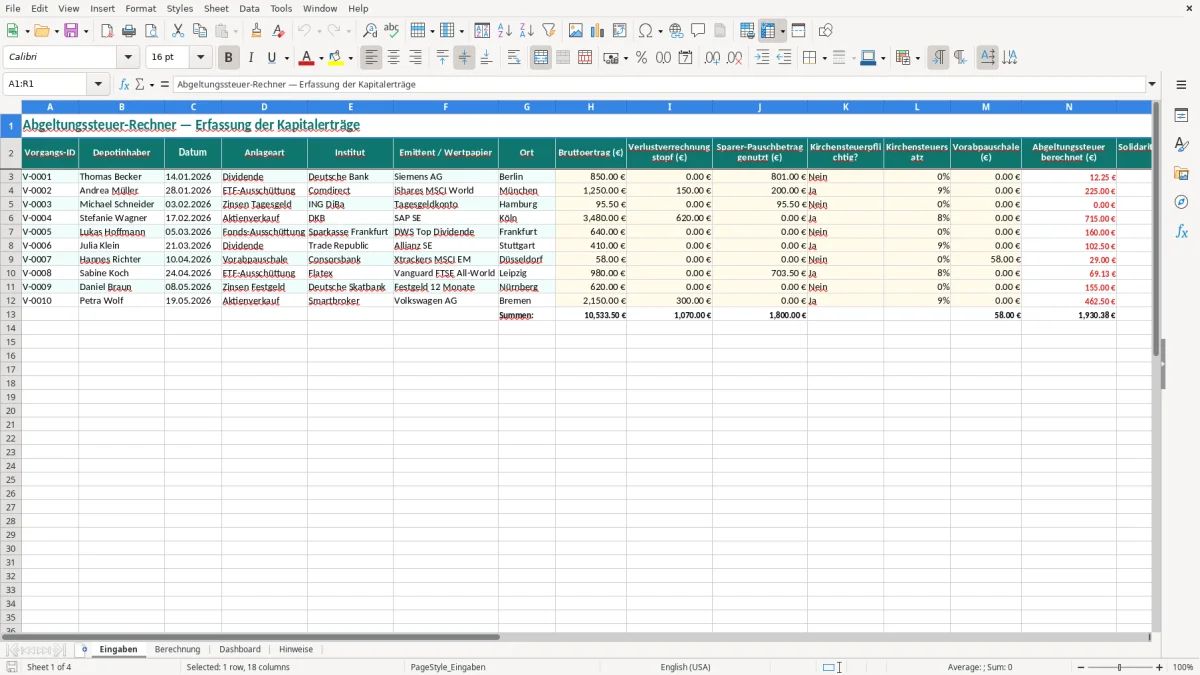This screenshot has width=1200, height=675.
Task: Insert an image
Action: coord(576,31)
